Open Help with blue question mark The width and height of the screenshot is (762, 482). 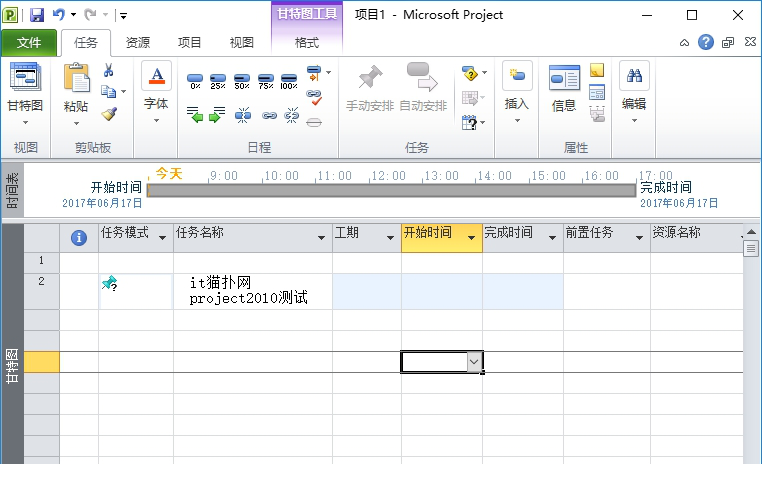[x=706, y=42]
